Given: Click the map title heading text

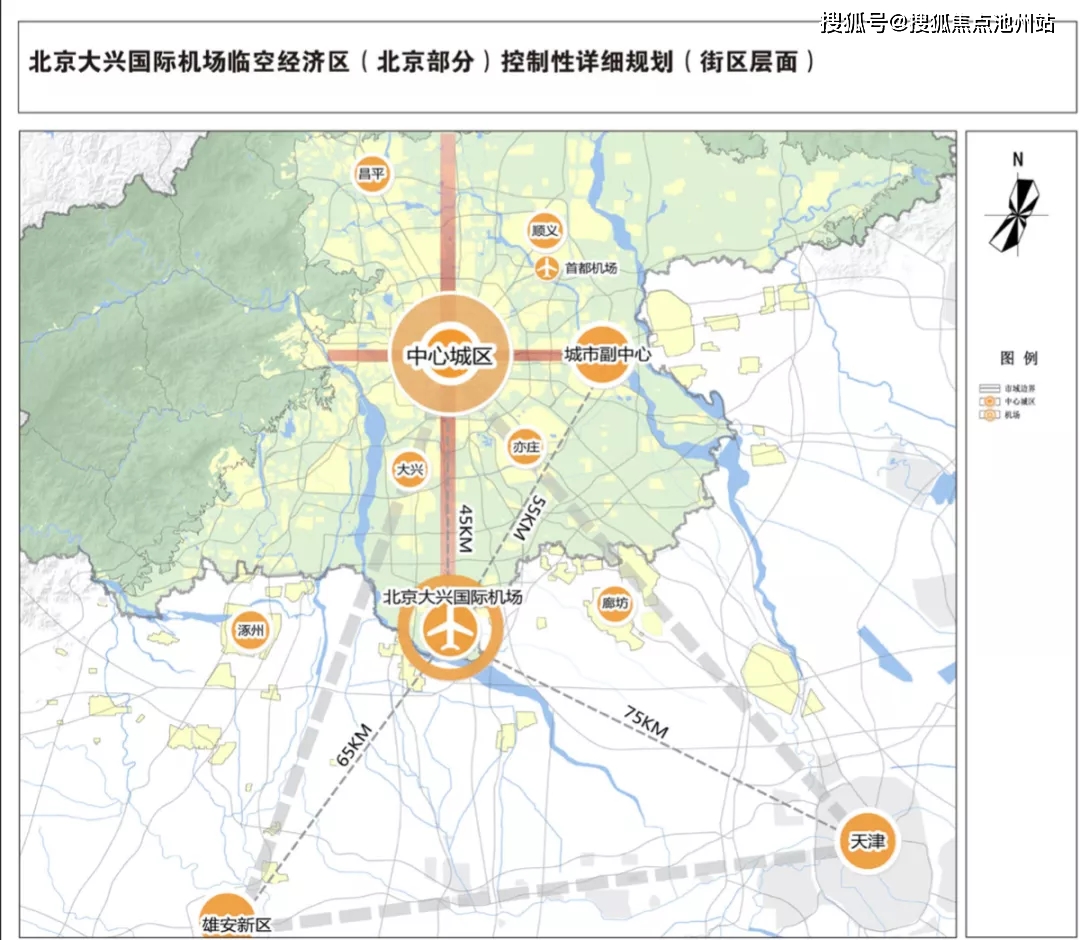Looking at the screenshot, I should (x=422, y=62).
